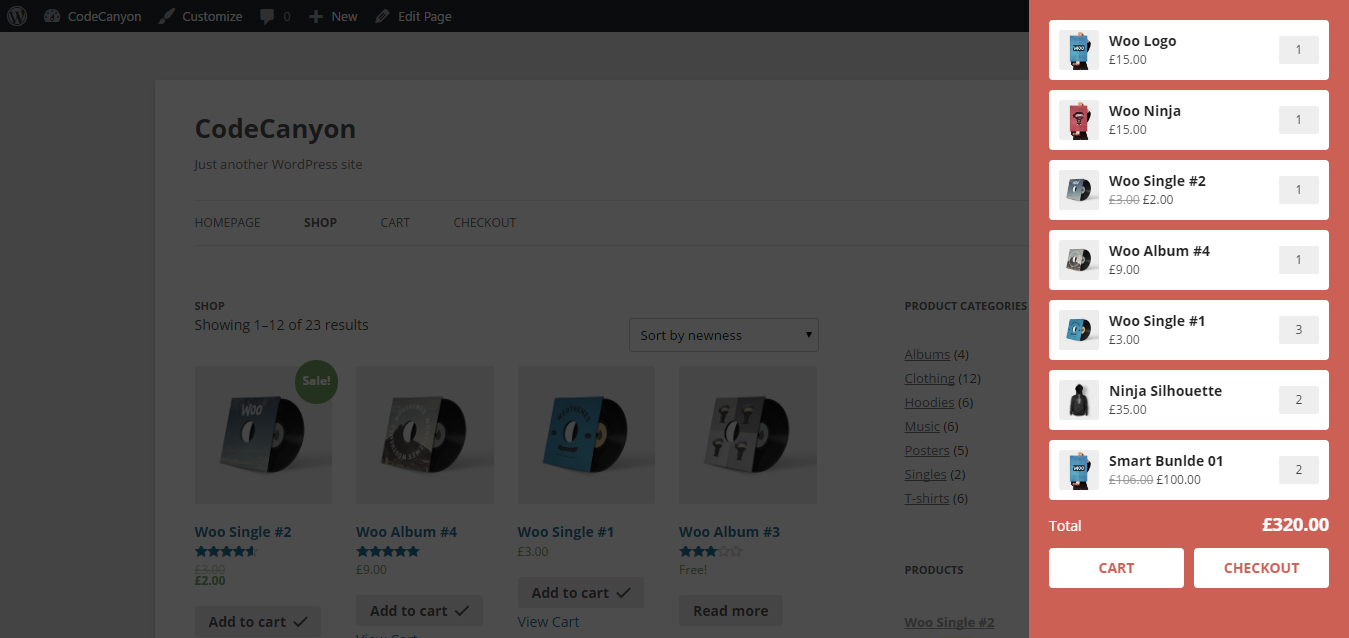
Task: Open the Woo Album #3 product title link
Action: click(x=729, y=532)
